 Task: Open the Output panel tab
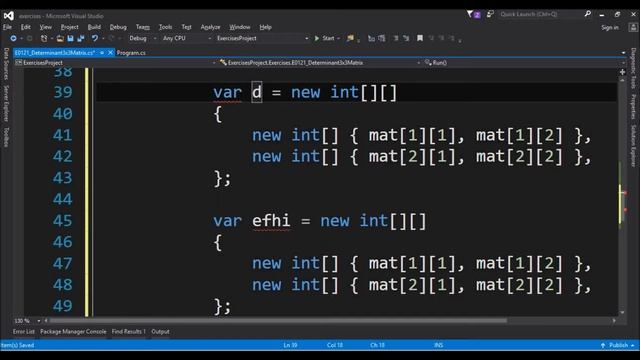coord(160,332)
